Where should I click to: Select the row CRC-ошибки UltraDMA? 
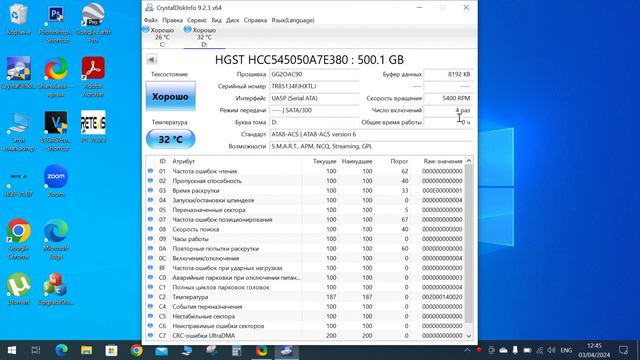point(305,336)
